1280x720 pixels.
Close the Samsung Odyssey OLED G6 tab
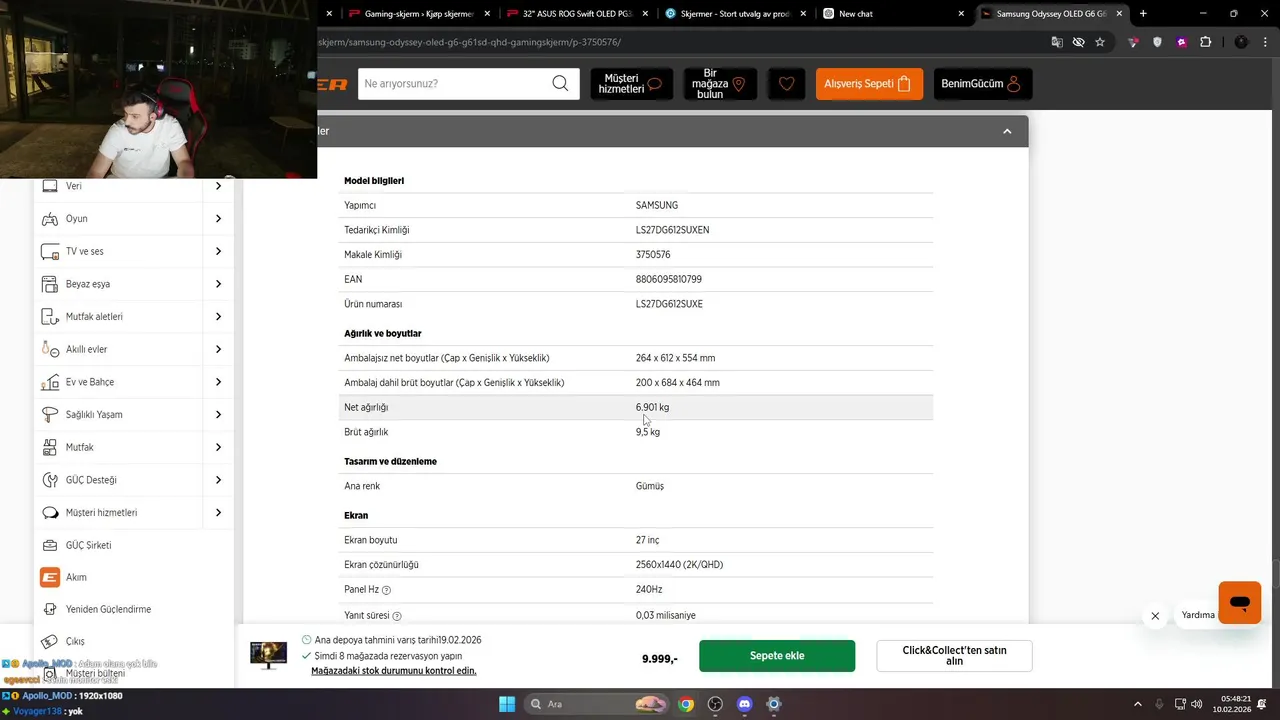click(1119, 14)
